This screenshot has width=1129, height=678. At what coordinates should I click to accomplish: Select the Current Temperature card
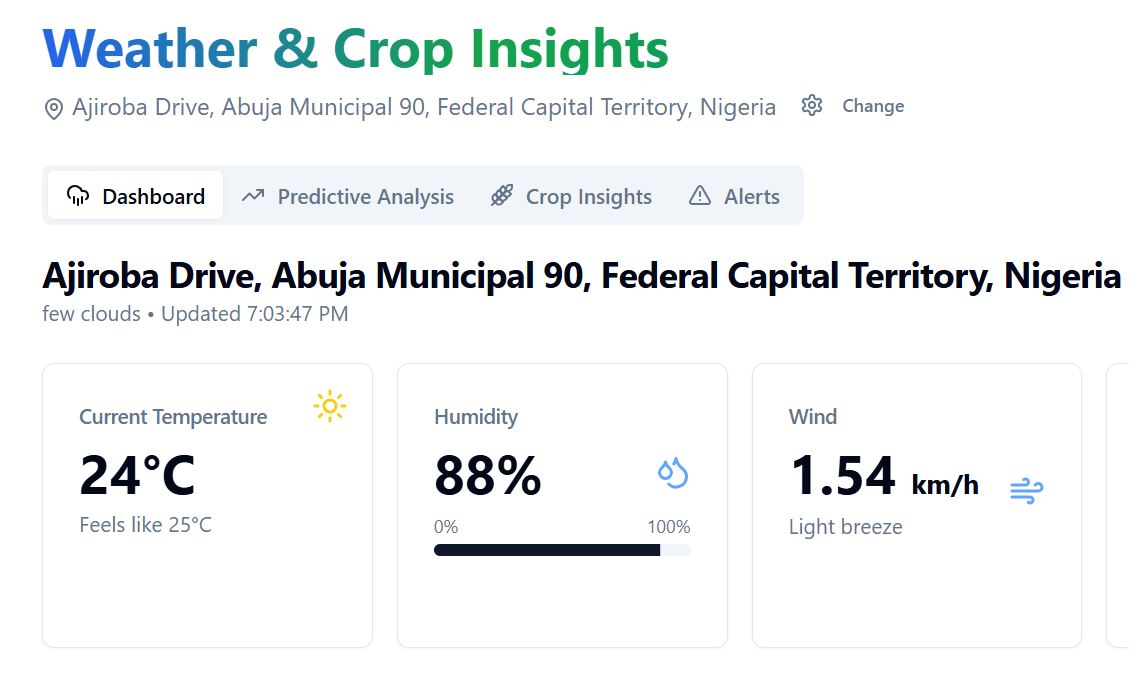click(207, 505)
